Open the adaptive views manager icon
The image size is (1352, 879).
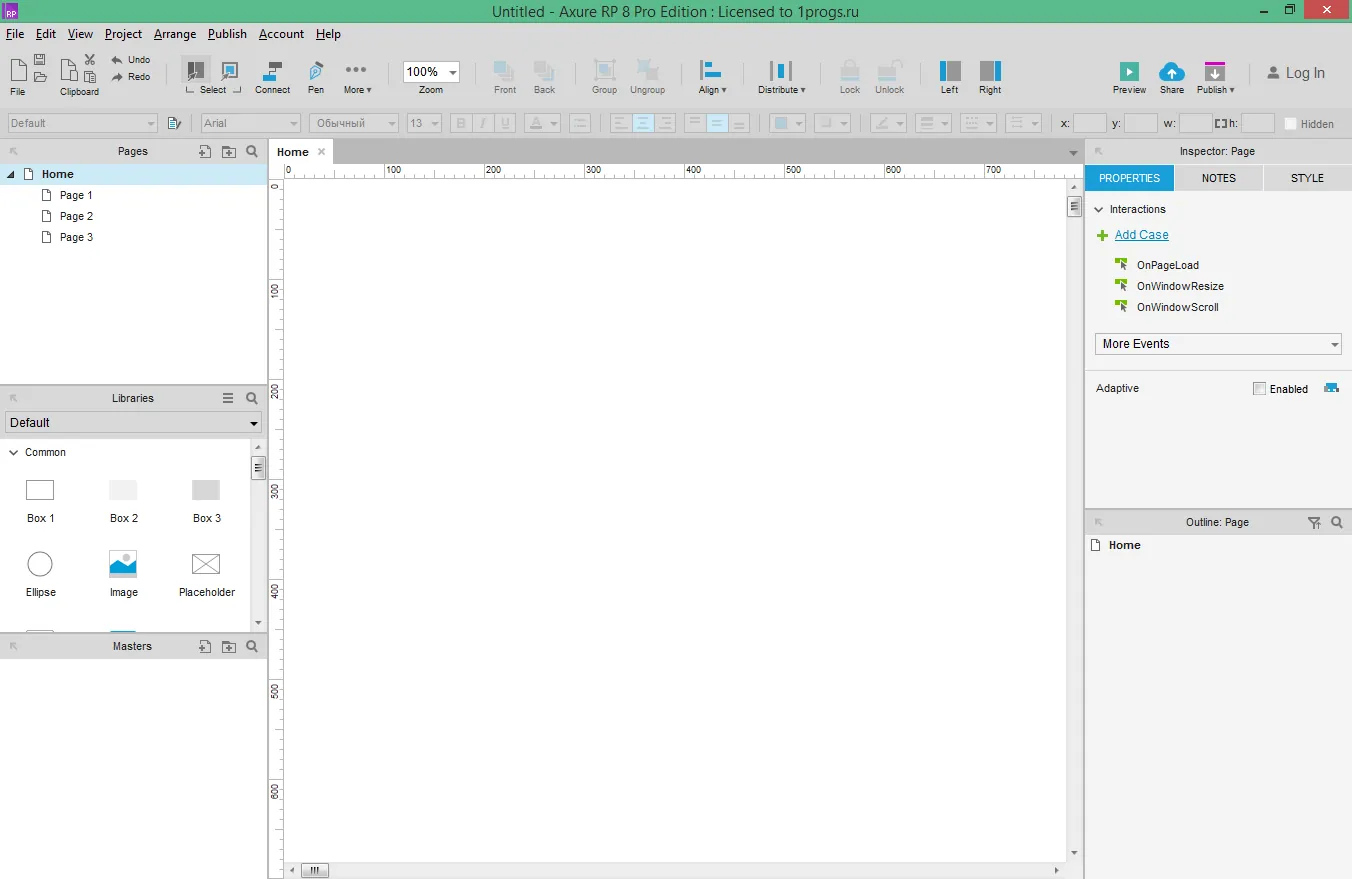(x=1331, y=388)
